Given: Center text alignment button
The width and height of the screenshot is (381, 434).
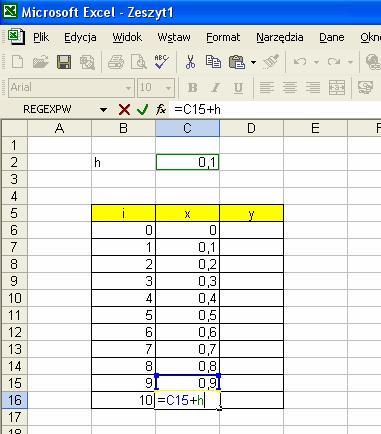Looking at the screenshot, I should click(290, 88).
